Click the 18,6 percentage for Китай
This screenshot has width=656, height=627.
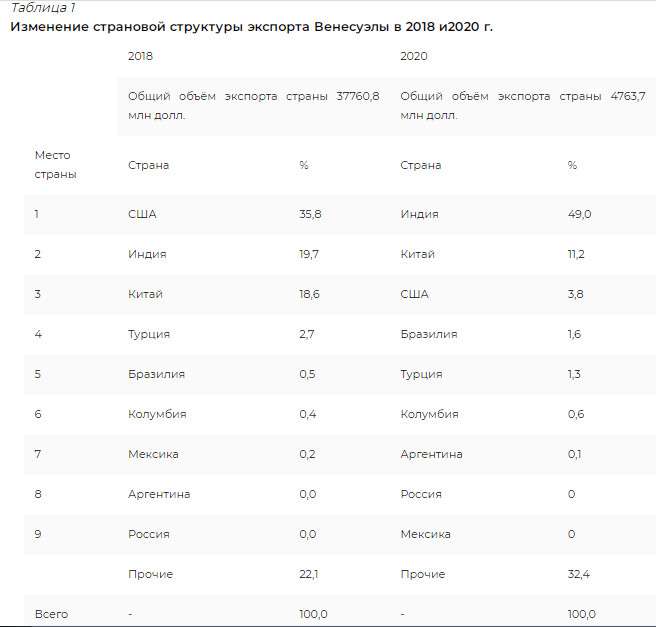point(309,294)
